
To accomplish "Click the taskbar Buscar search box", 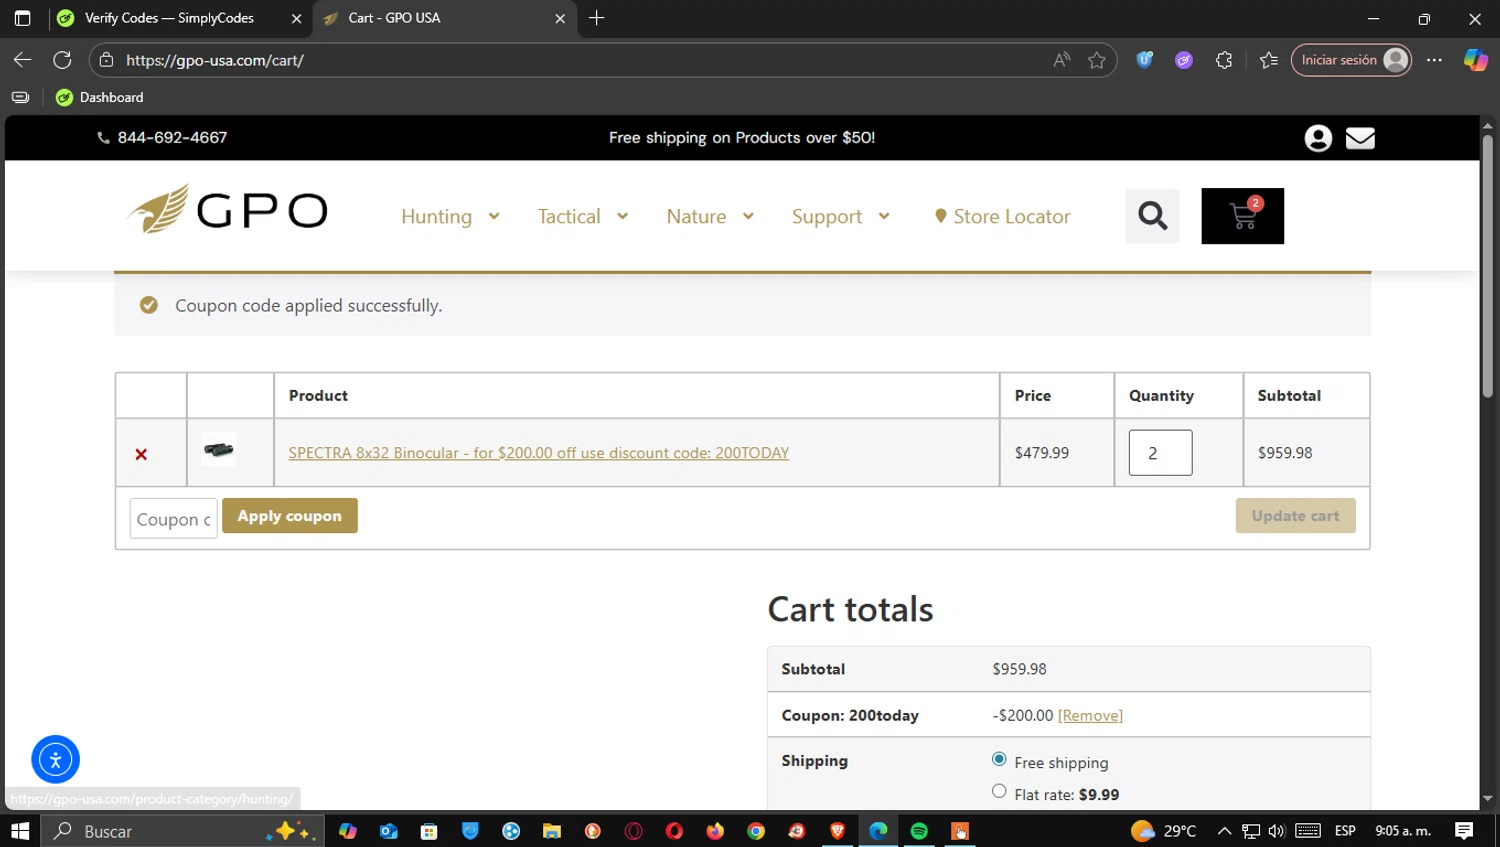I will pos(182,831).
